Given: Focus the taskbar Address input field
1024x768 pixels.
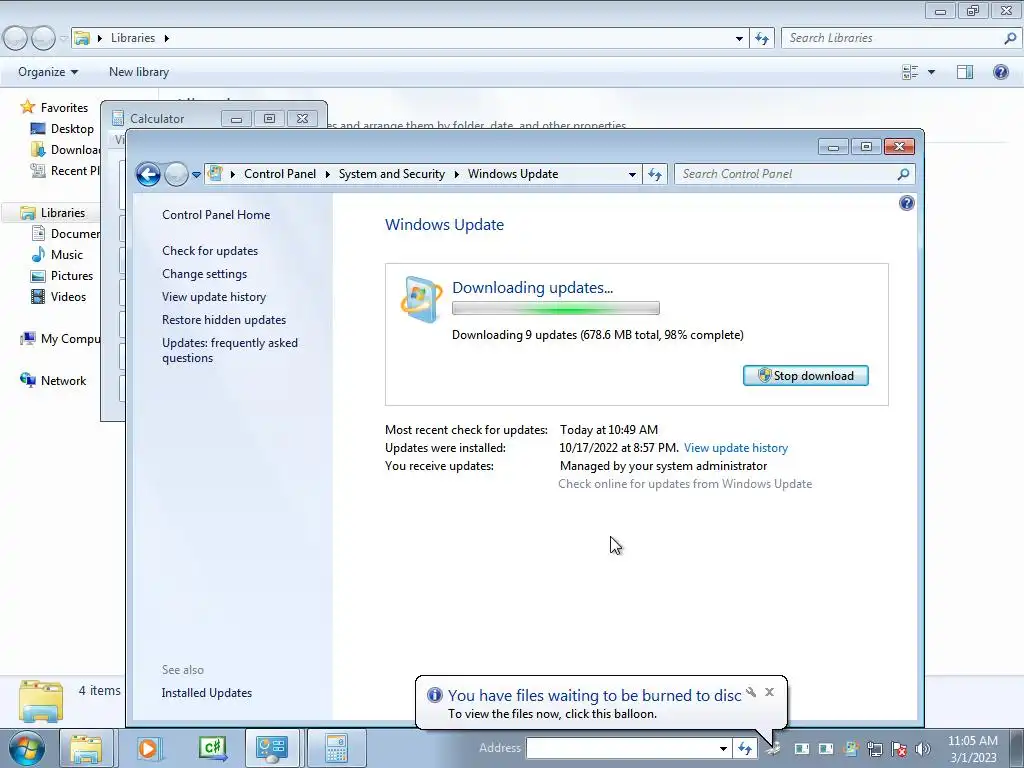Looking at the screenshot, I should pyautogui.click(x=621, y=748).
